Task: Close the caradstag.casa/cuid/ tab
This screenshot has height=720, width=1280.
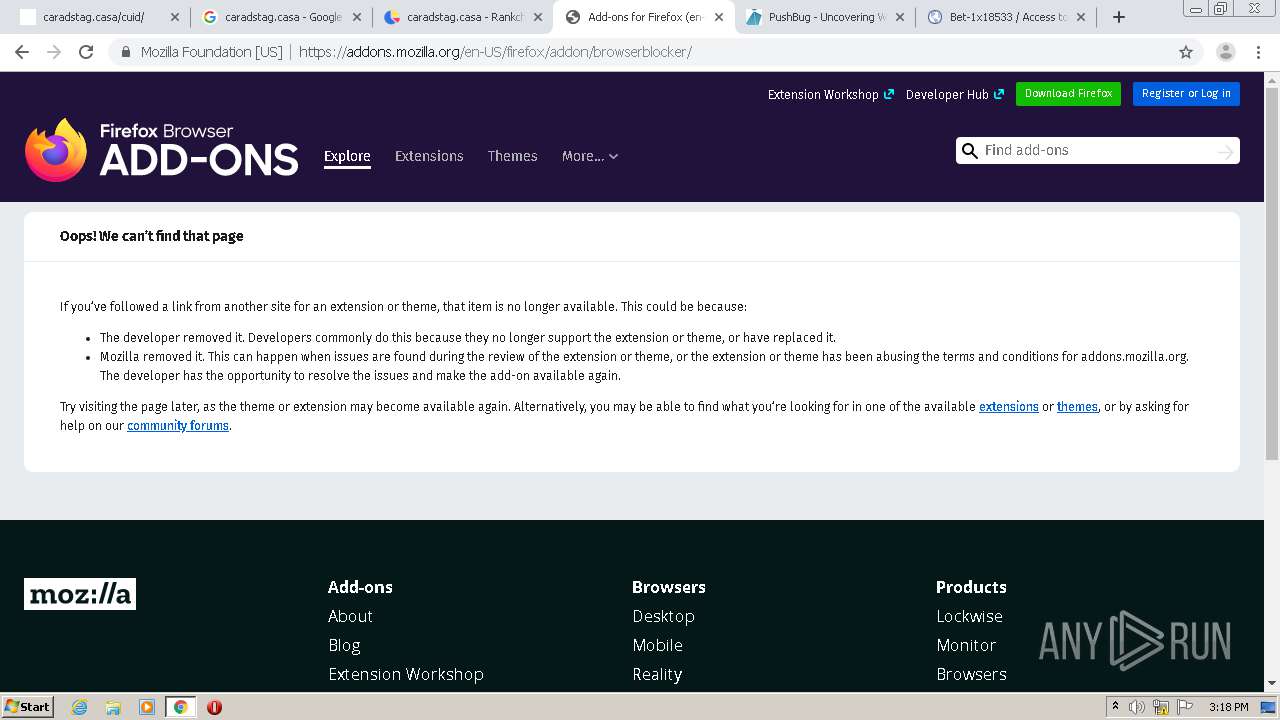Action: 175,17
